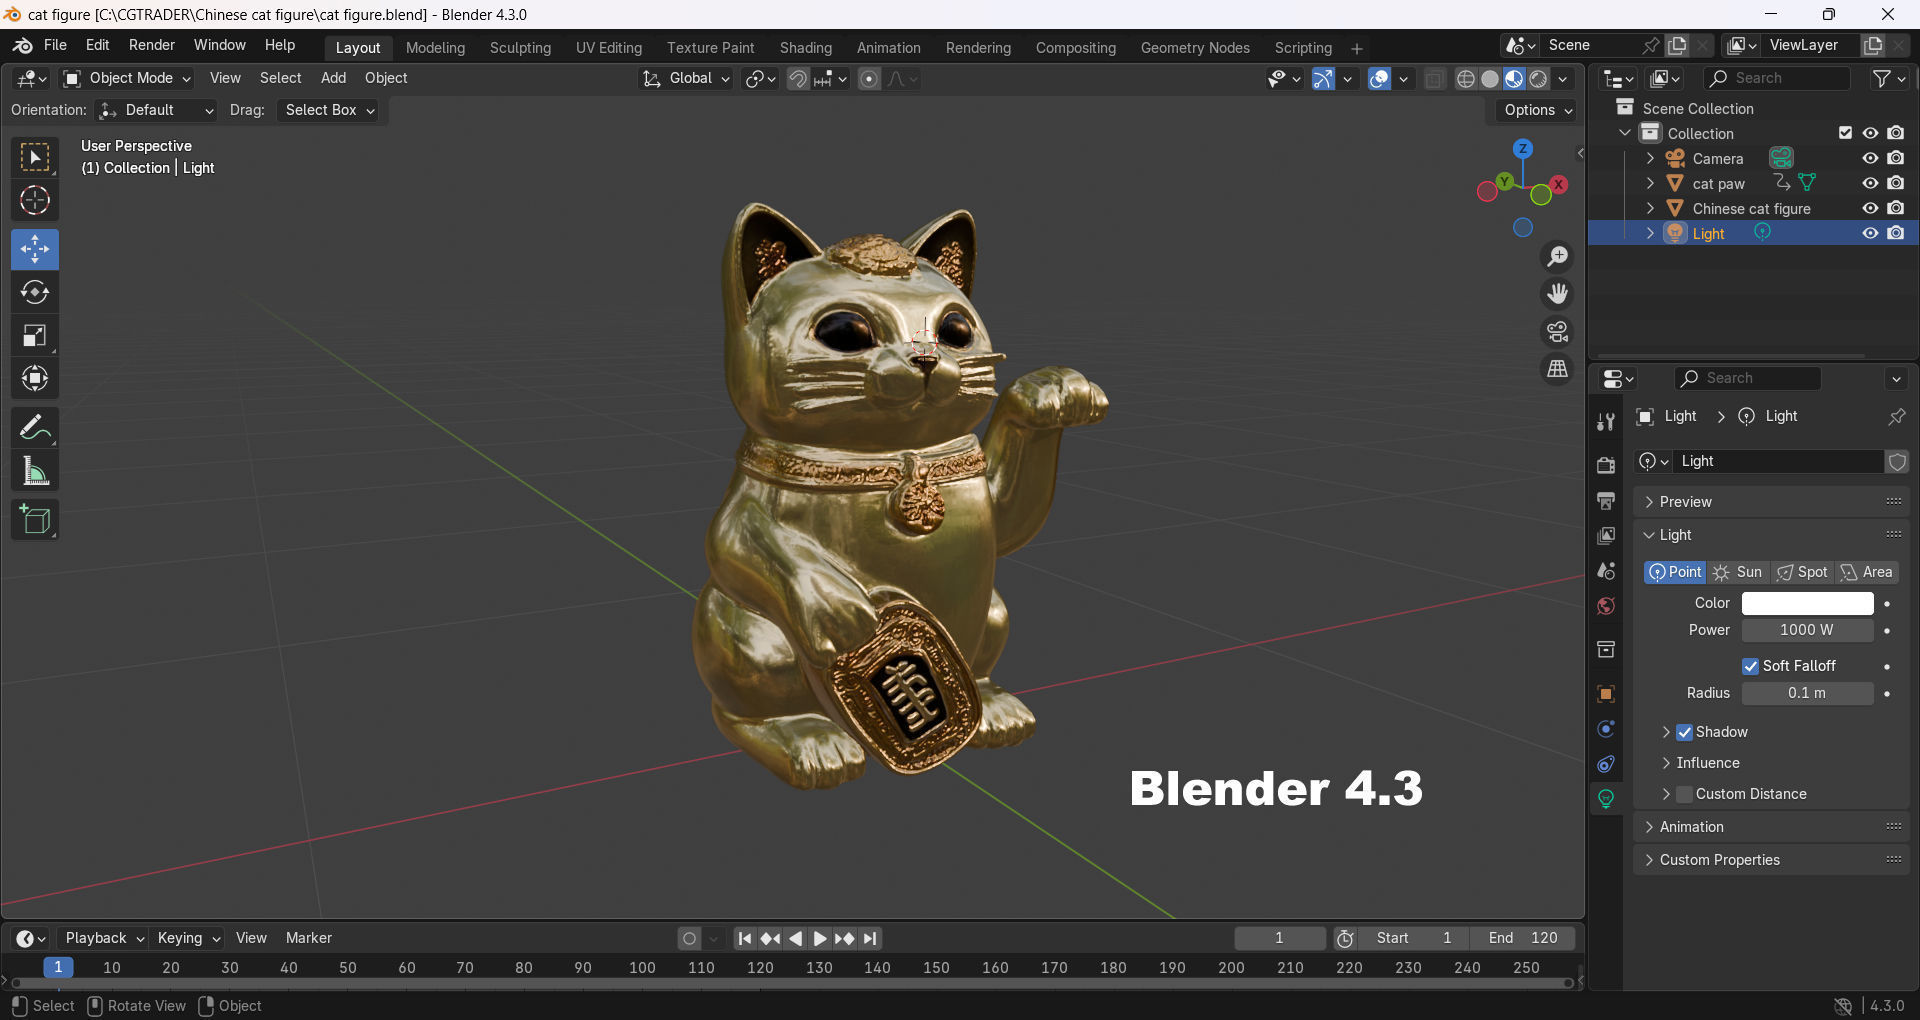Set light type to Spot
Viewport: 1920px width, 1020px height.
pos(1802,572)
